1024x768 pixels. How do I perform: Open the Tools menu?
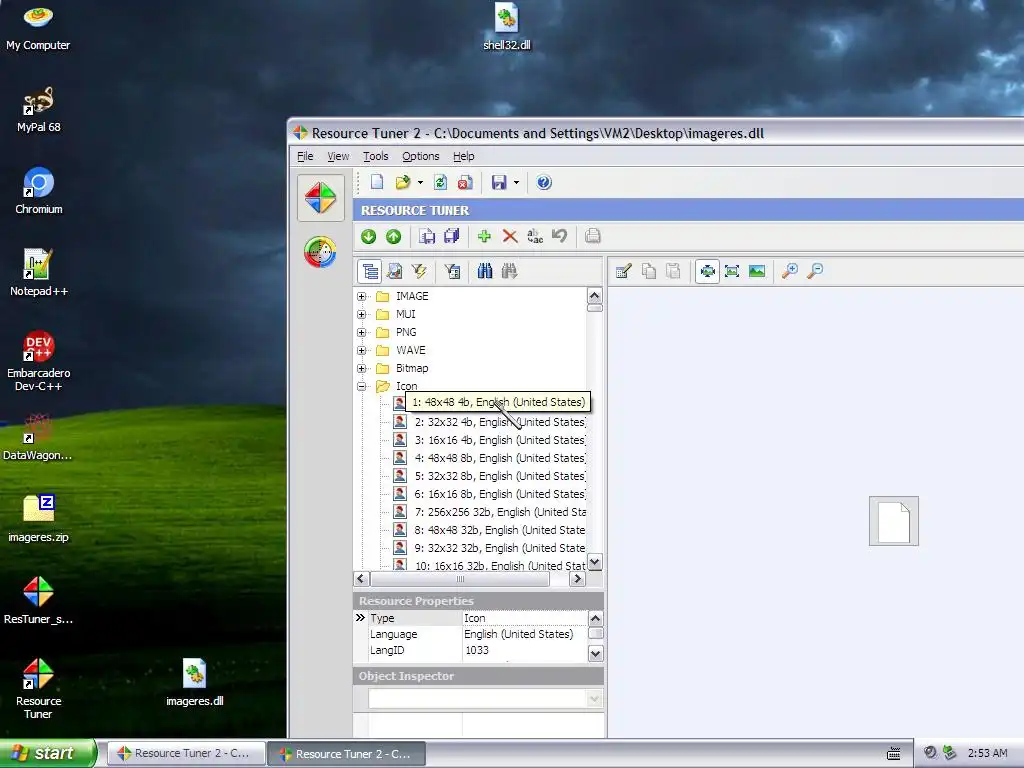tap(376, 156)
